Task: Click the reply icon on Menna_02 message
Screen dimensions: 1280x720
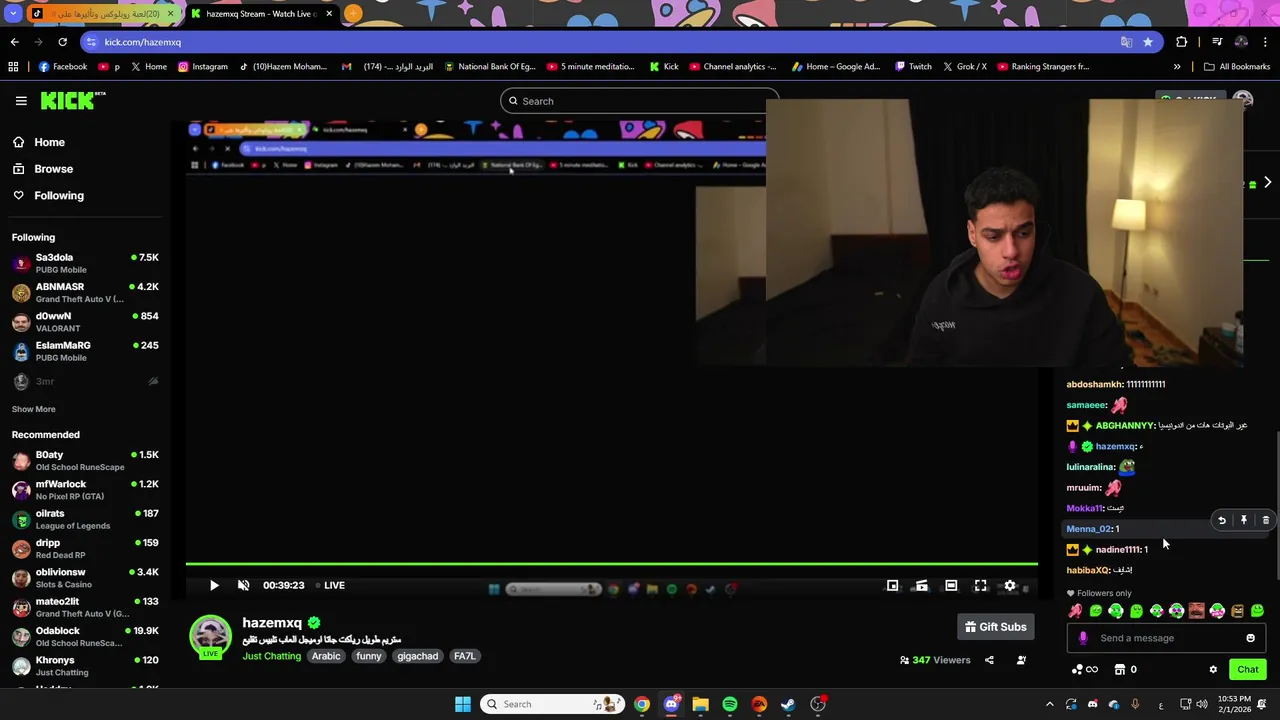Action: point(1221,520)
